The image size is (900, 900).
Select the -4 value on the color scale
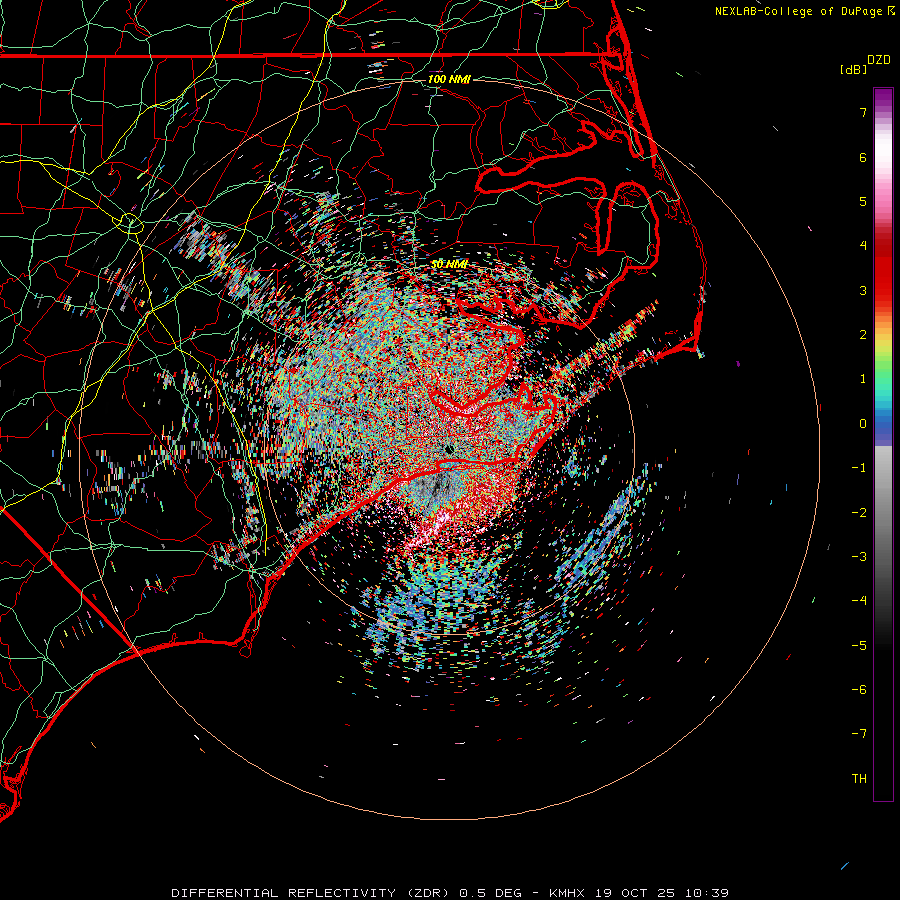(x=859, y=601)
